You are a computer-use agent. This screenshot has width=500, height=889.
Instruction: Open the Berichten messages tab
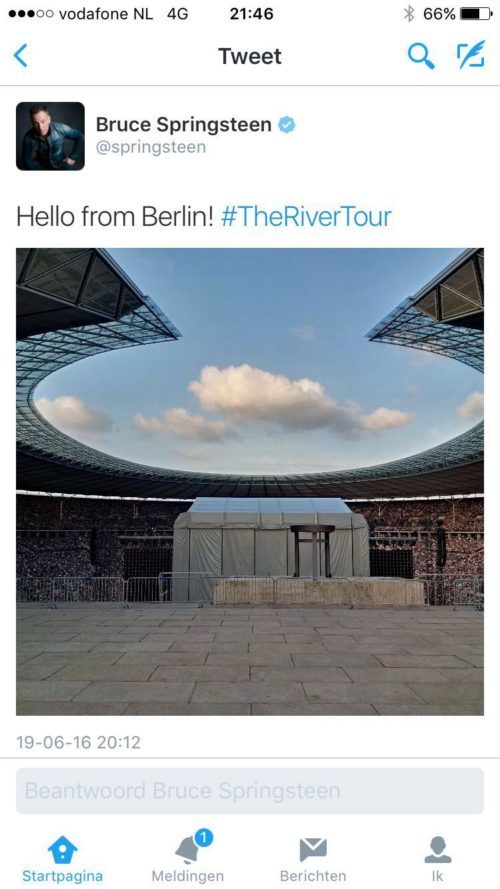click(x=313, y=859)
